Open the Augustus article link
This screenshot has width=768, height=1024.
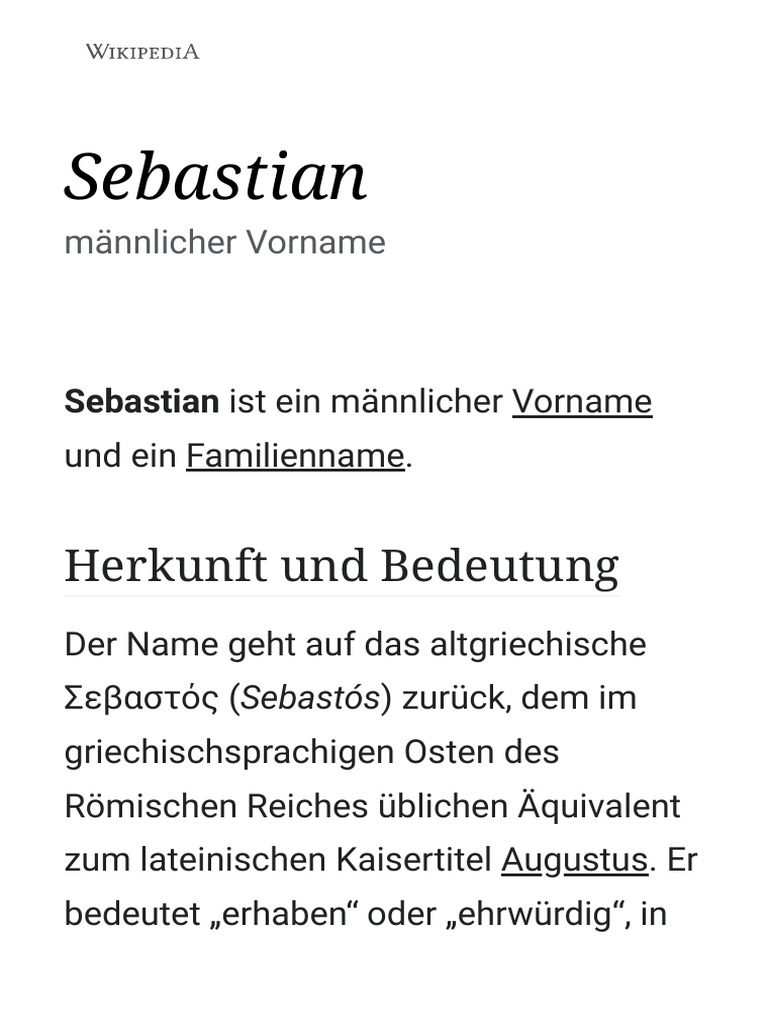(574, 860)
